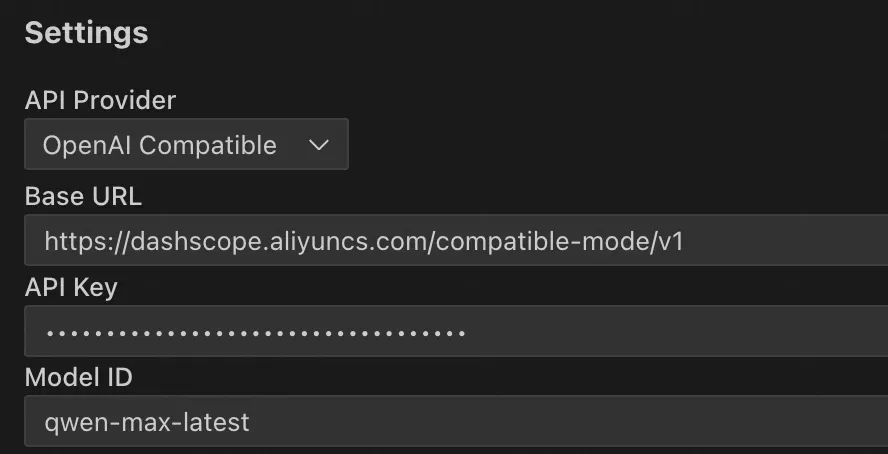Click the 'API Key' label
This screenshot has width=888, height=454.
click(x=71, y=287)
